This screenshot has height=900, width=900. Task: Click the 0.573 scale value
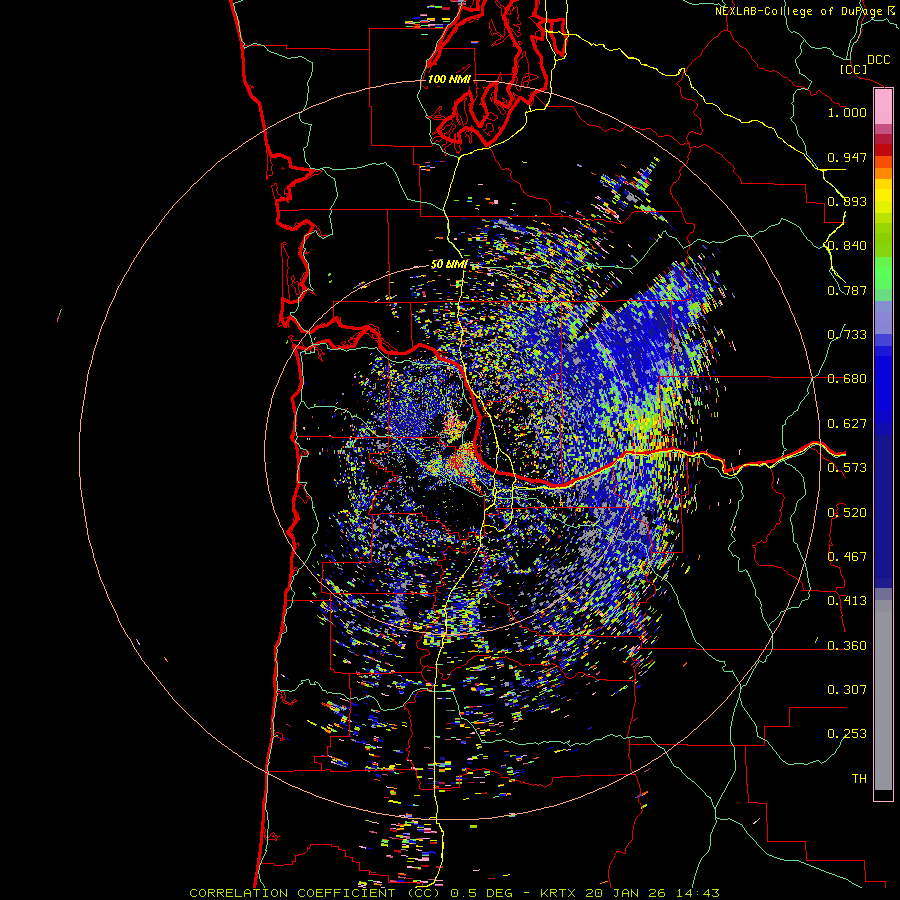pyautogui.click(x=847, y=468)
